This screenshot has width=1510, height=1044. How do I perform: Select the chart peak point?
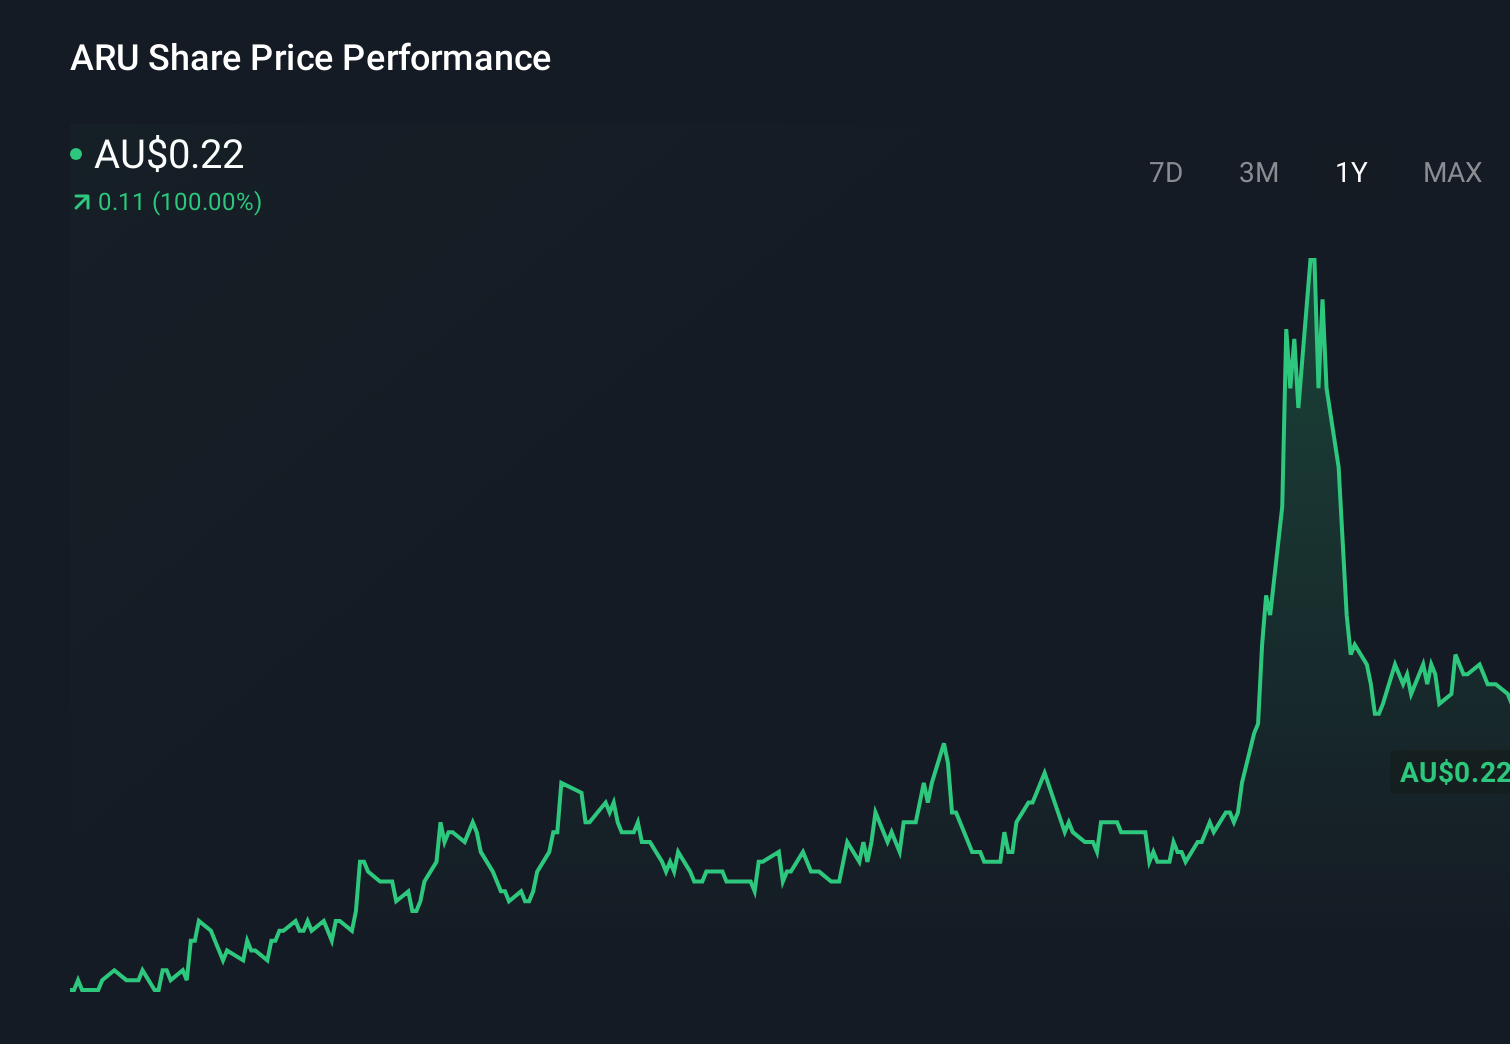[1313, 260]
